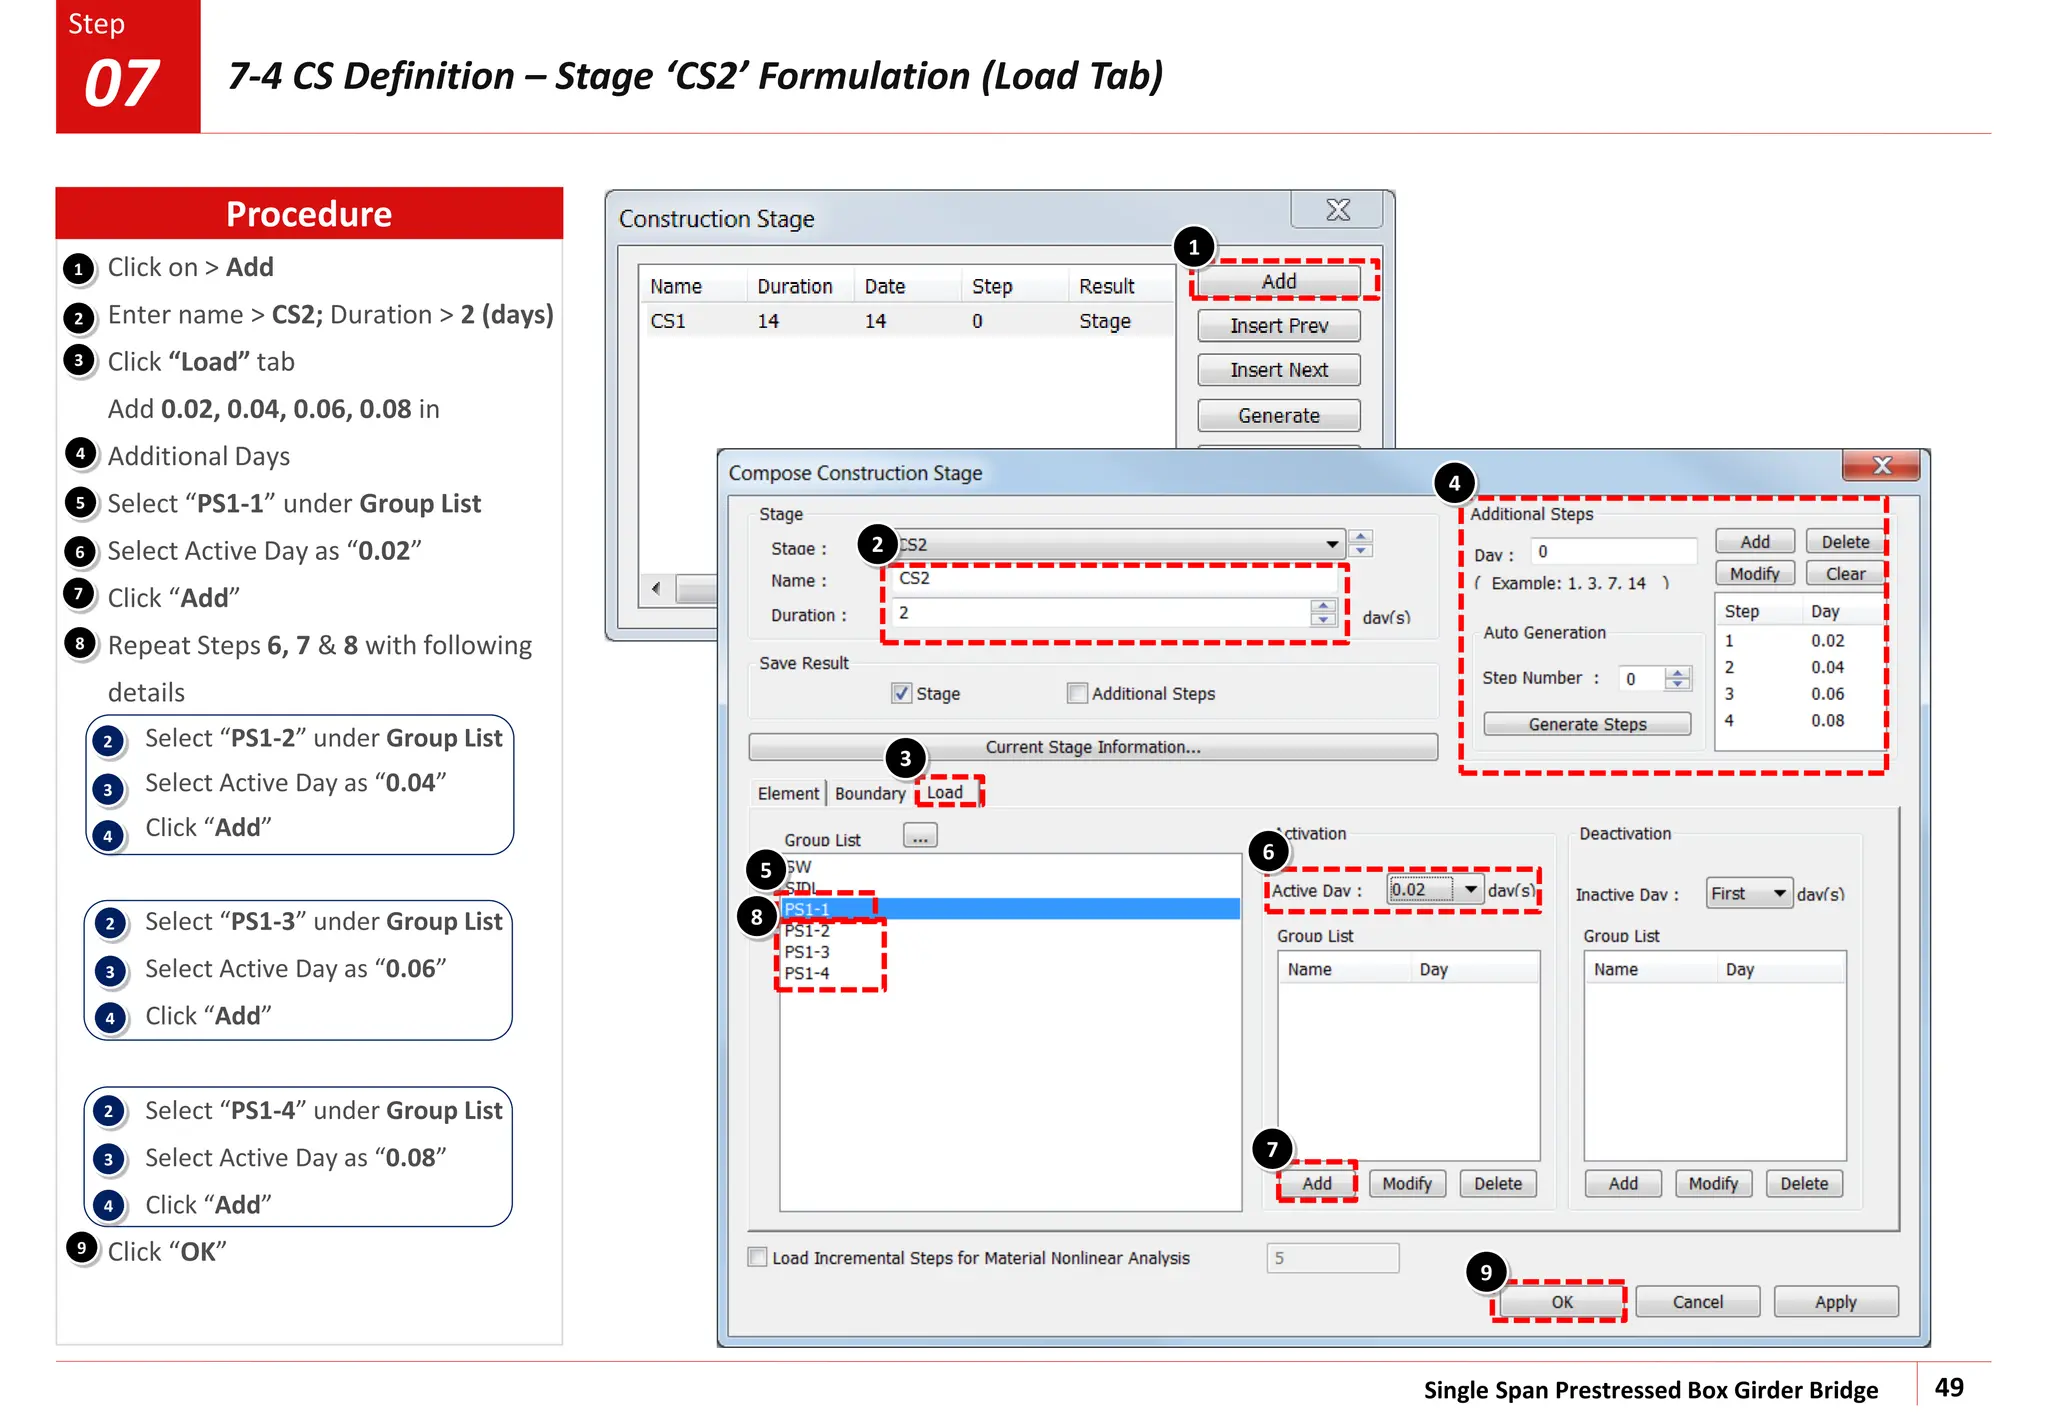This screenshot has width=2048, height=1418.
Task: Open the Stage CS2 dropdown
Action: [1331, 544]
